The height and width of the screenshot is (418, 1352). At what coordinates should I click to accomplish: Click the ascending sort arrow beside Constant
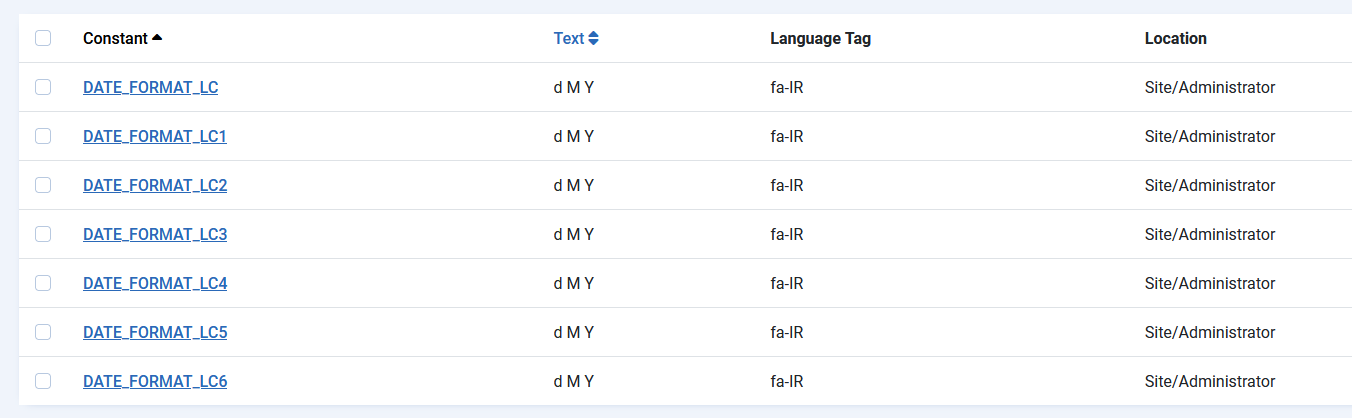point(157,38)
